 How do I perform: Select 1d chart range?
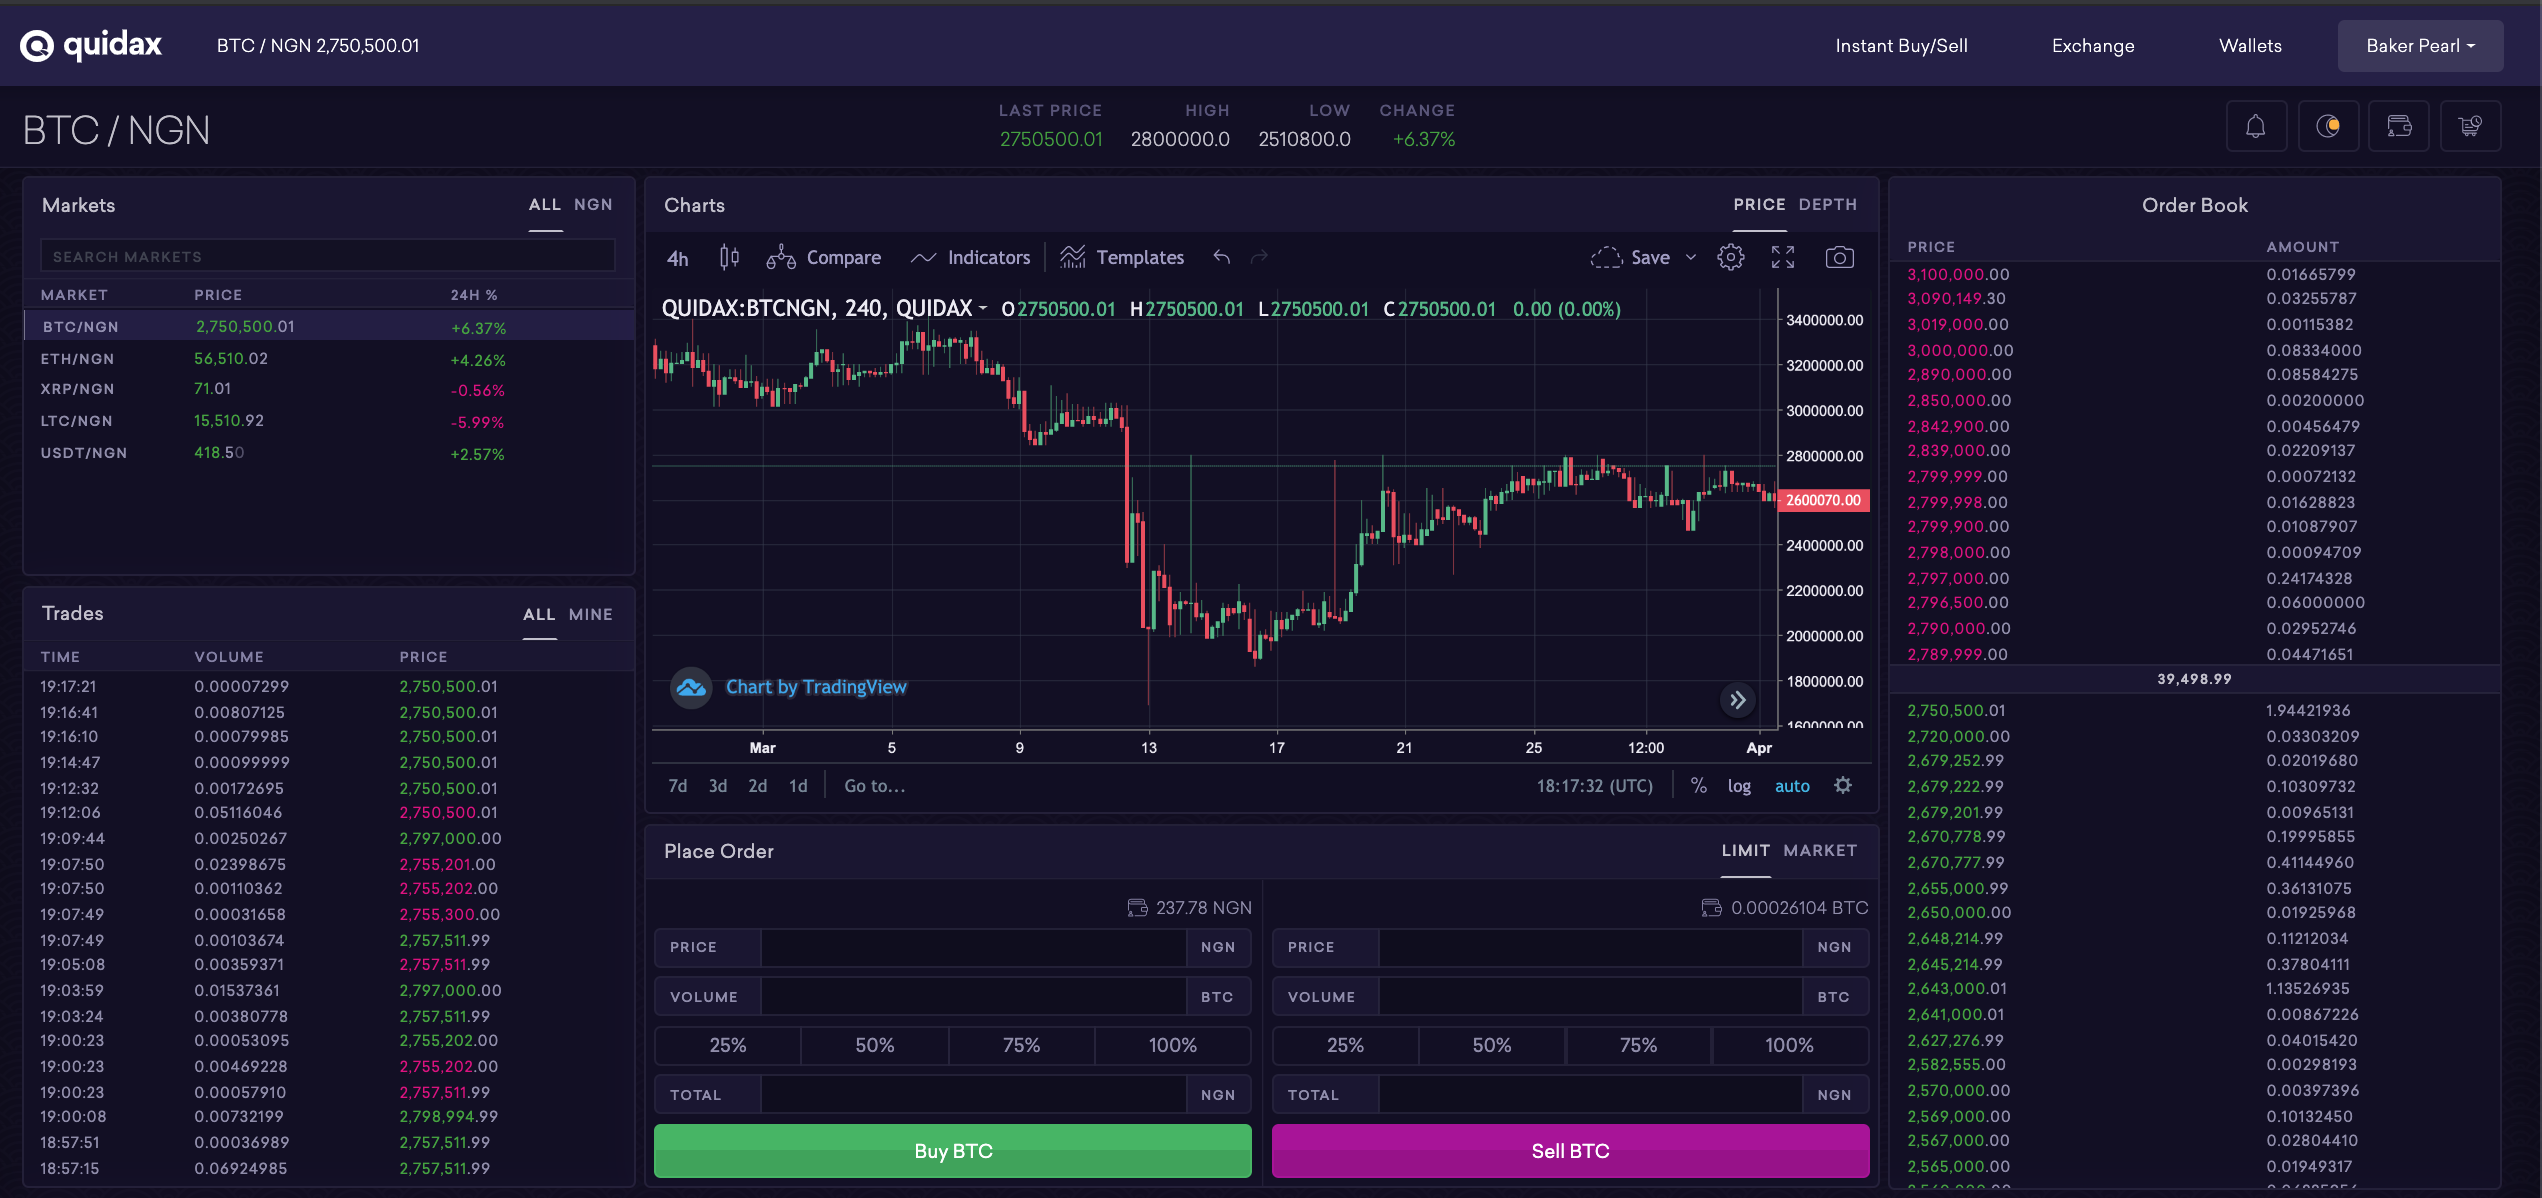tap(798, 786)
